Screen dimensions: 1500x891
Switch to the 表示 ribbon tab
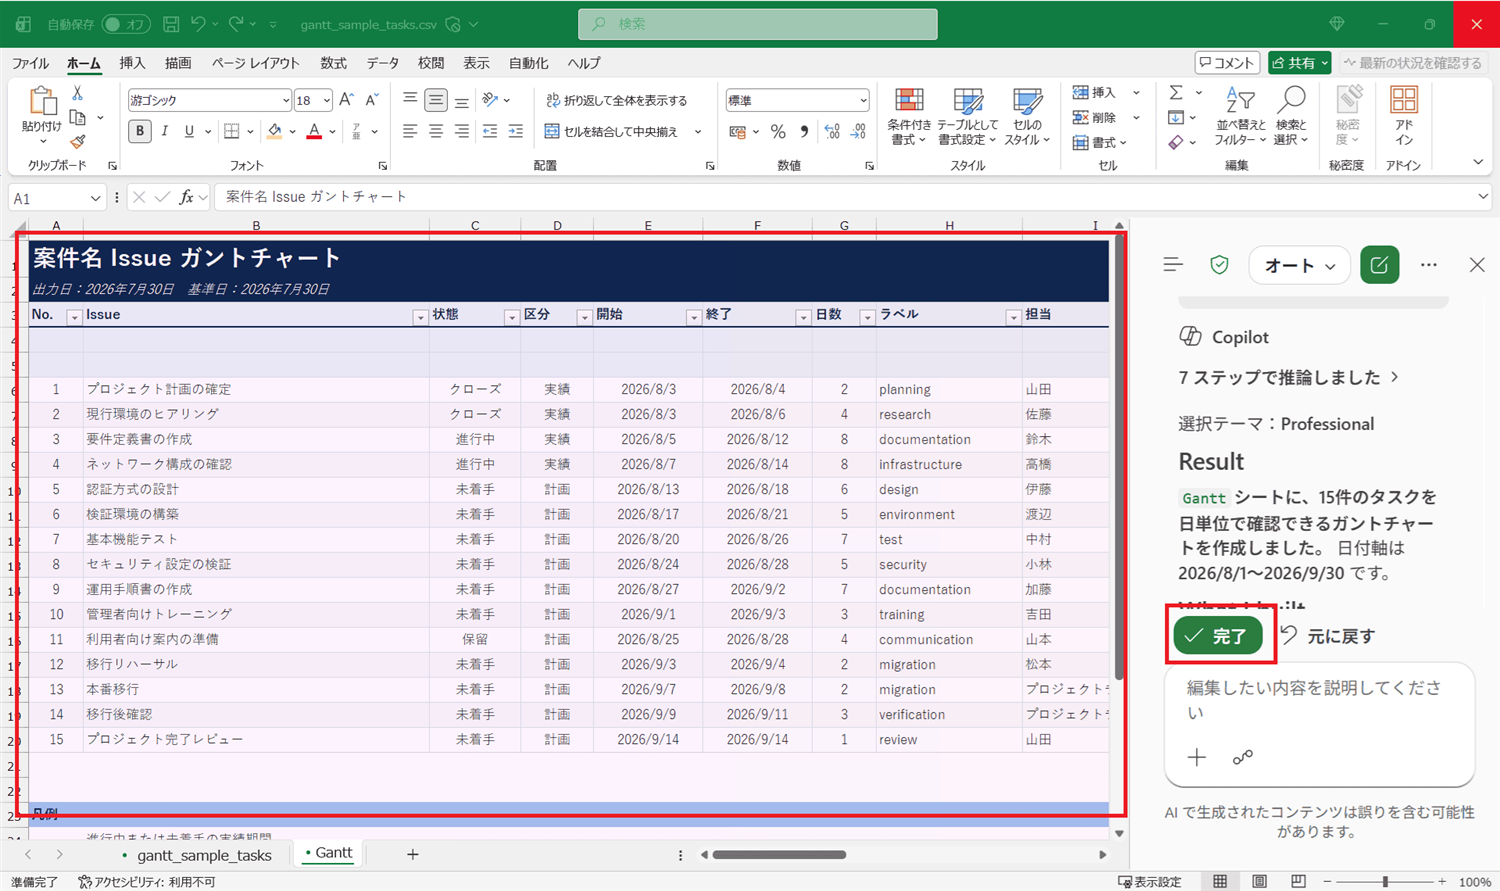[x=476, y=63]
